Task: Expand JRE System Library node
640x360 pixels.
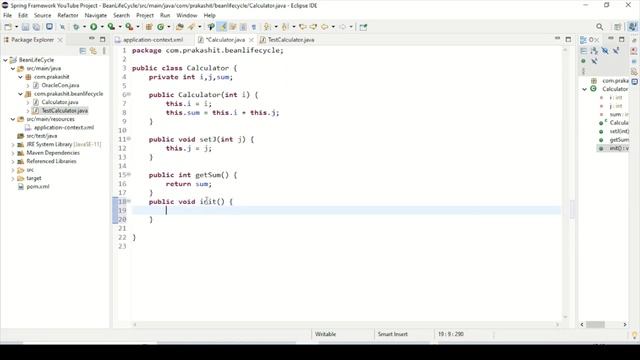Action: 13,144
